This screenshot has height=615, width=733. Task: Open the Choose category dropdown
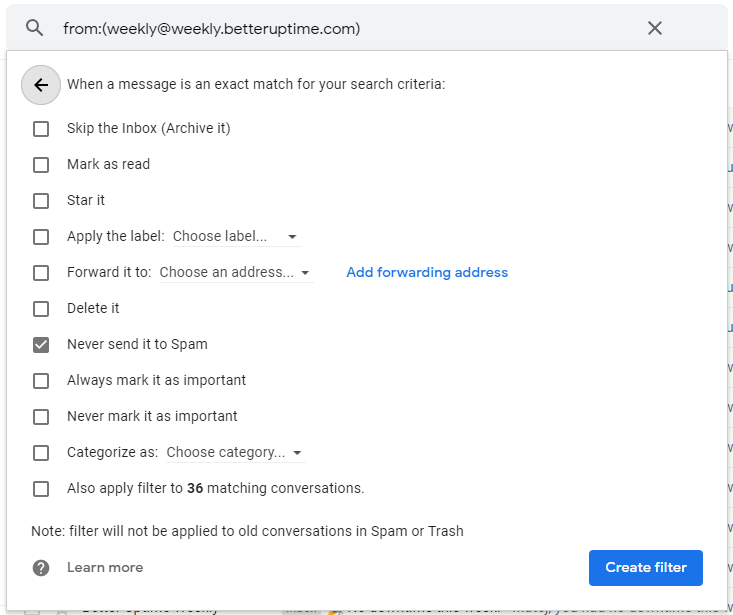tap(235, 453)
